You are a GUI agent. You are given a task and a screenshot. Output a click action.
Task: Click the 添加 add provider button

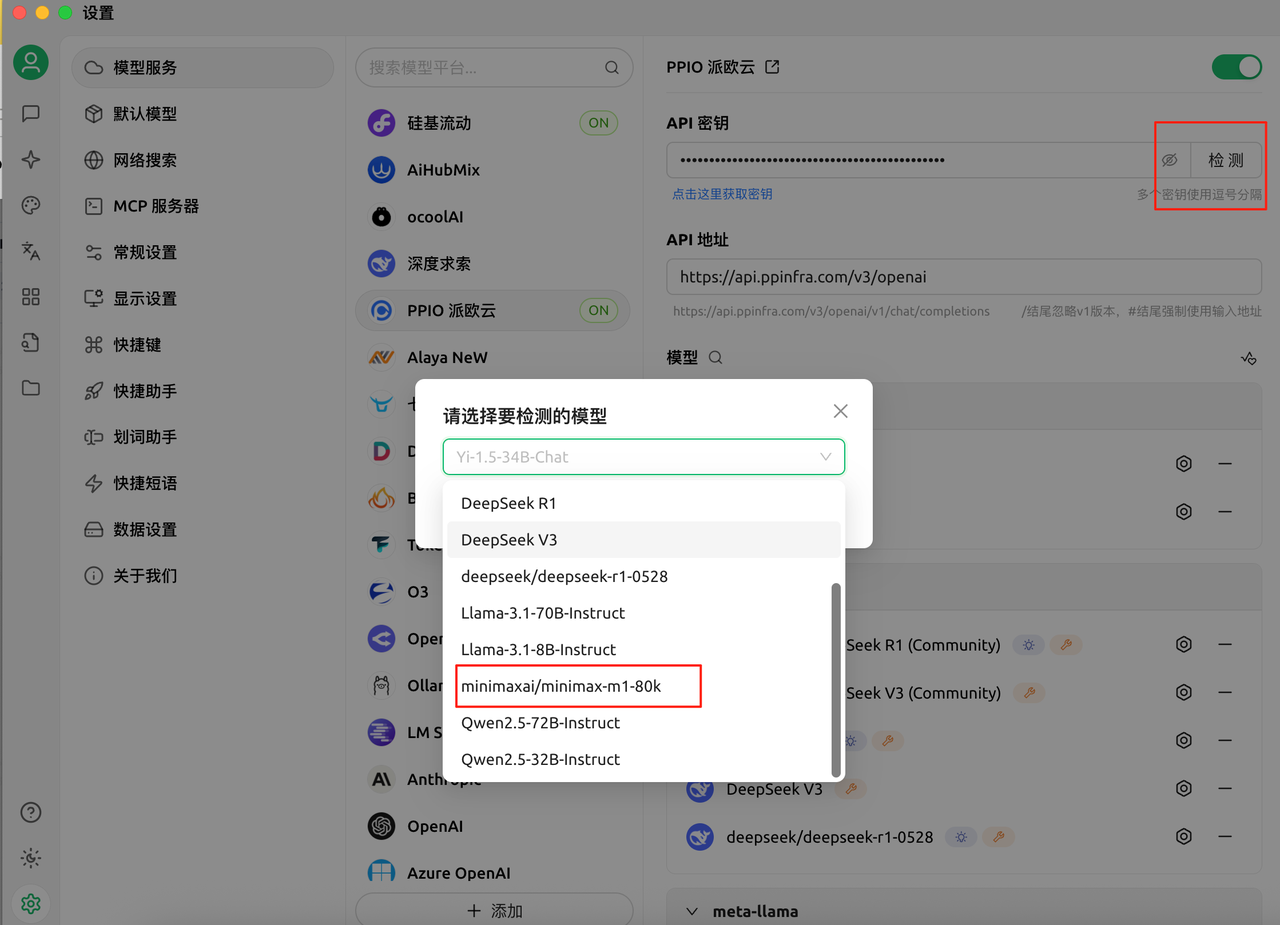click(x=494, y=910)
